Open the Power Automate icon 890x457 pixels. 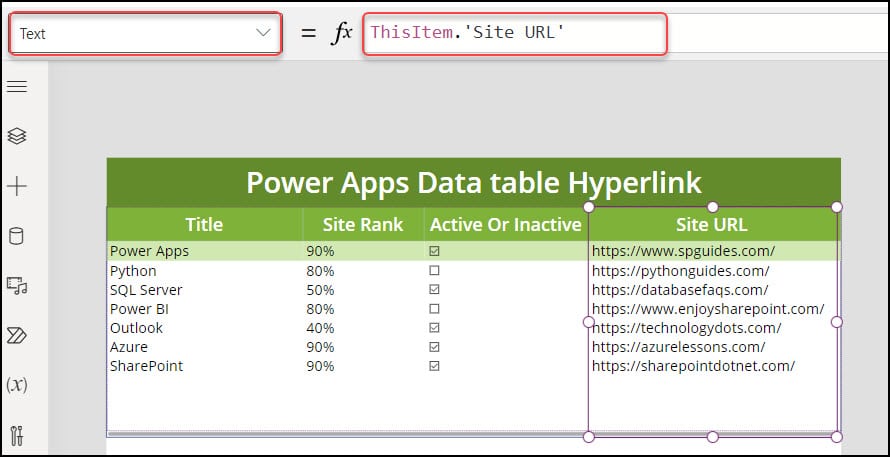[16, 336]
